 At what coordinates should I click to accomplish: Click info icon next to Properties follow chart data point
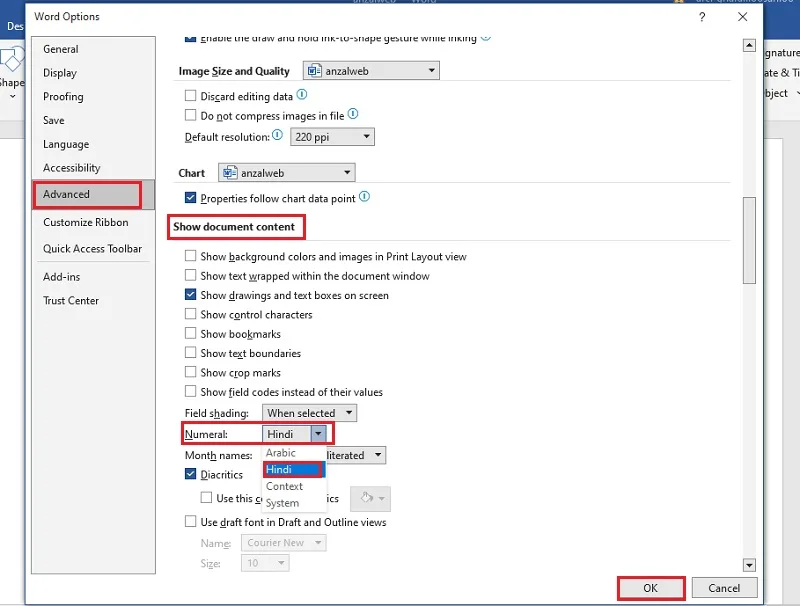[364, 196]
